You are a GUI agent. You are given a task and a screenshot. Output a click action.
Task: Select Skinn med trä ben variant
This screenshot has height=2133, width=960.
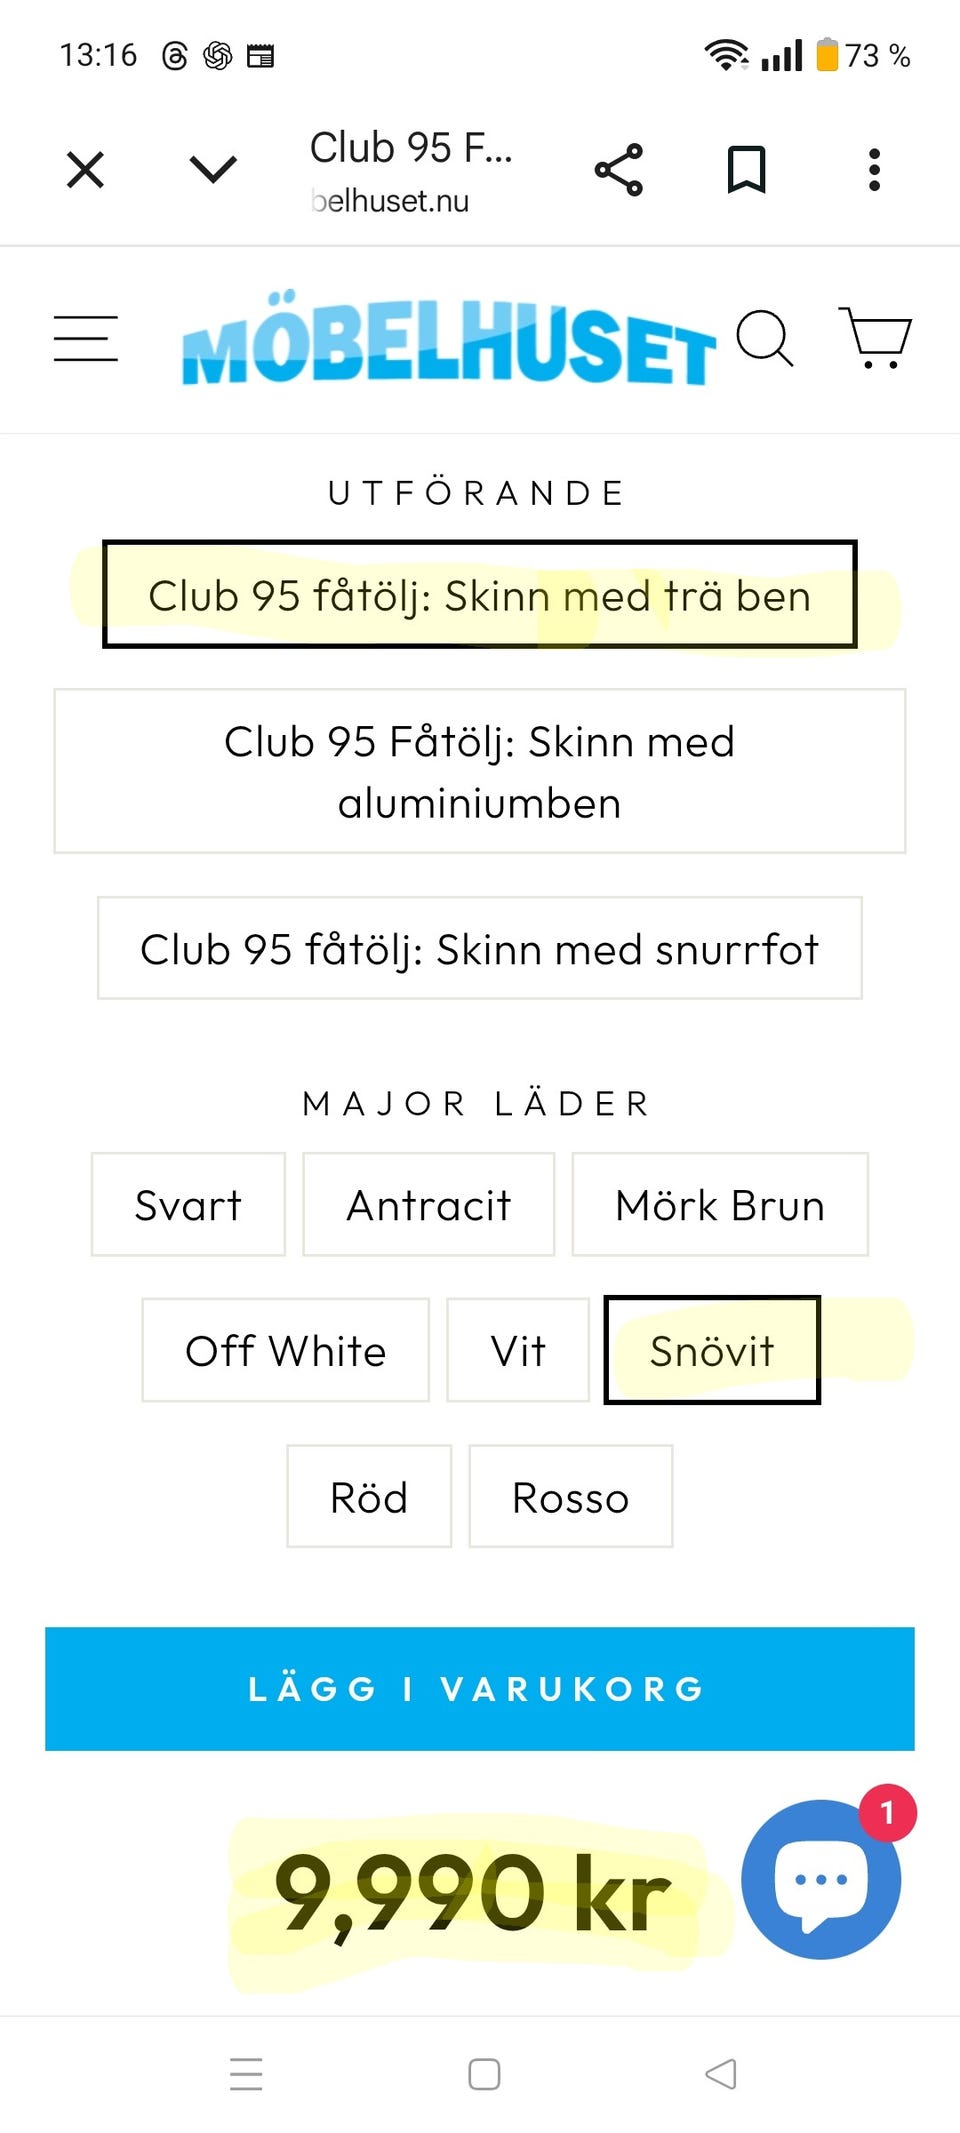pyautogui.click(x=480, y=595)
